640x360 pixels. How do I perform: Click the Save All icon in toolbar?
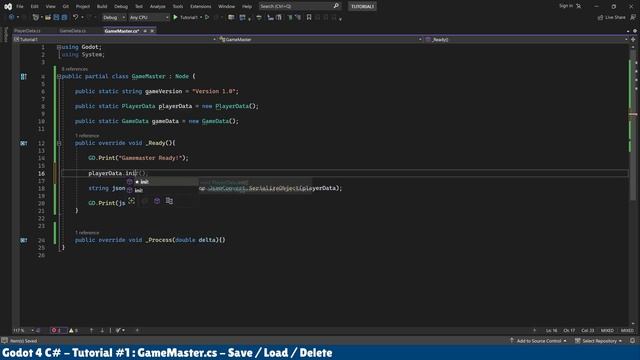64,18
